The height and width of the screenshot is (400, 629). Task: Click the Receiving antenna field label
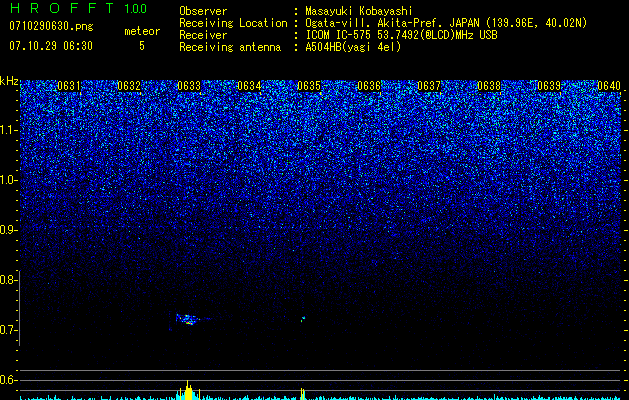point(230,47)
